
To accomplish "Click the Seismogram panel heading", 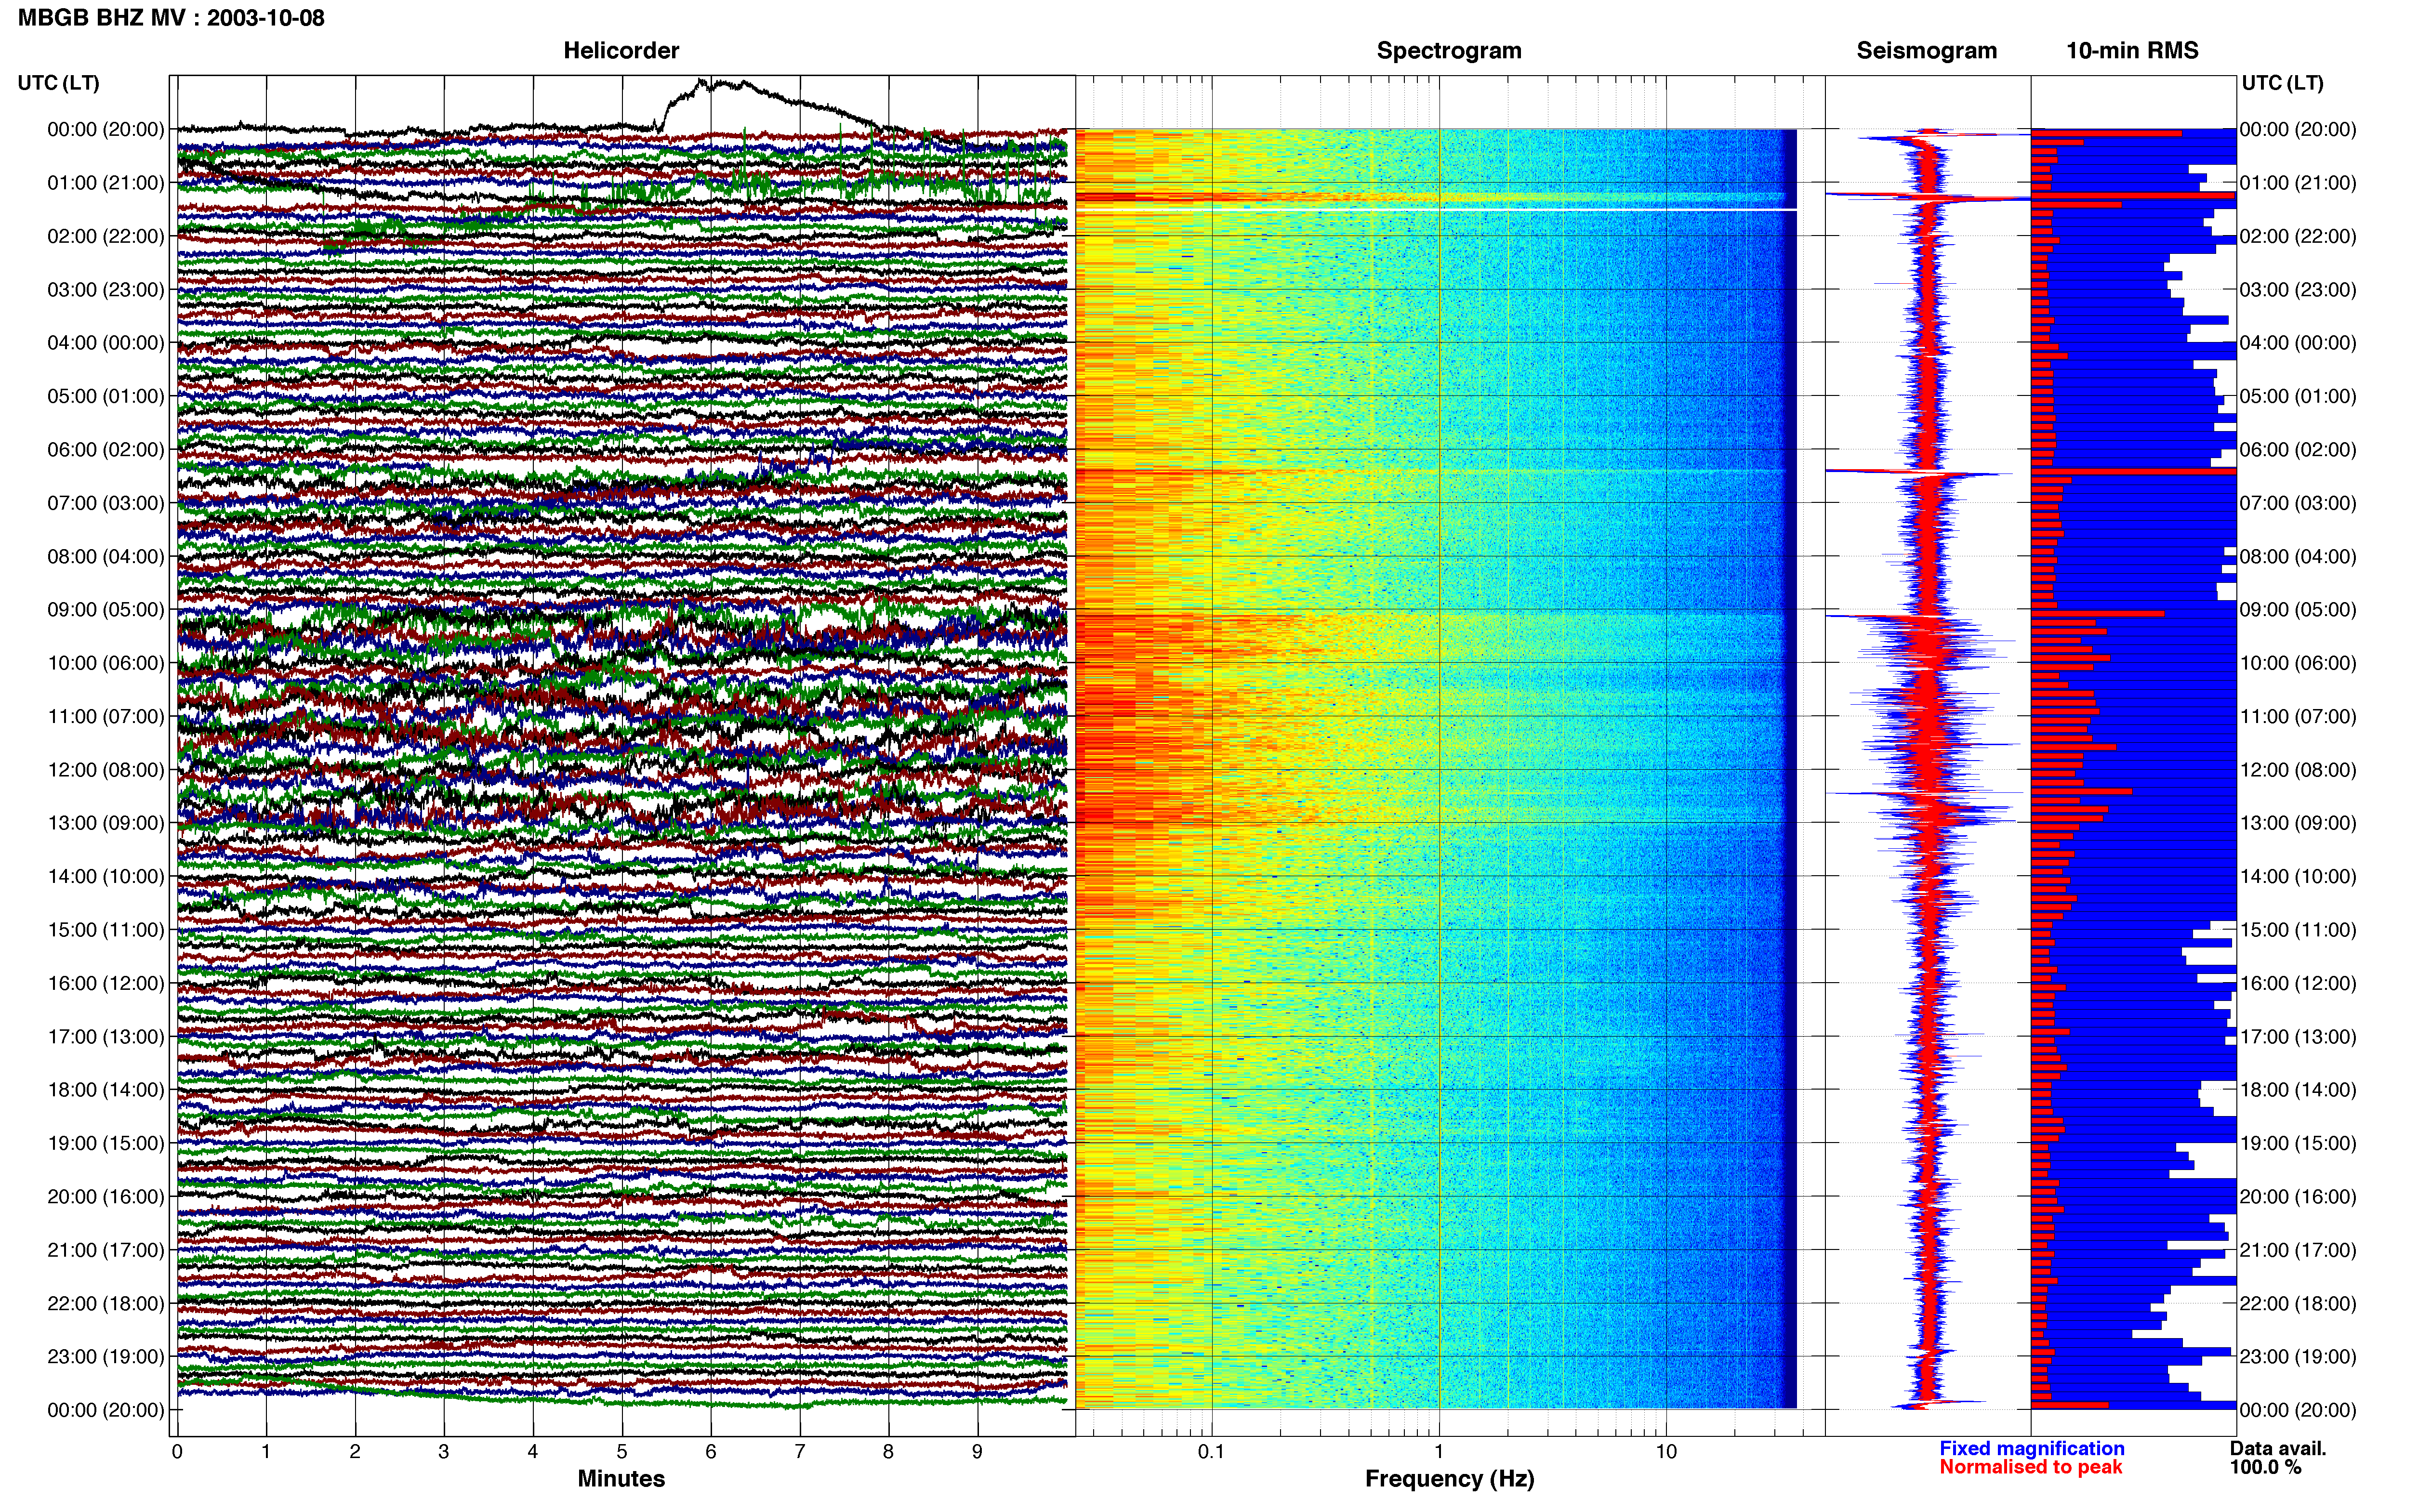I will 1926,50.
